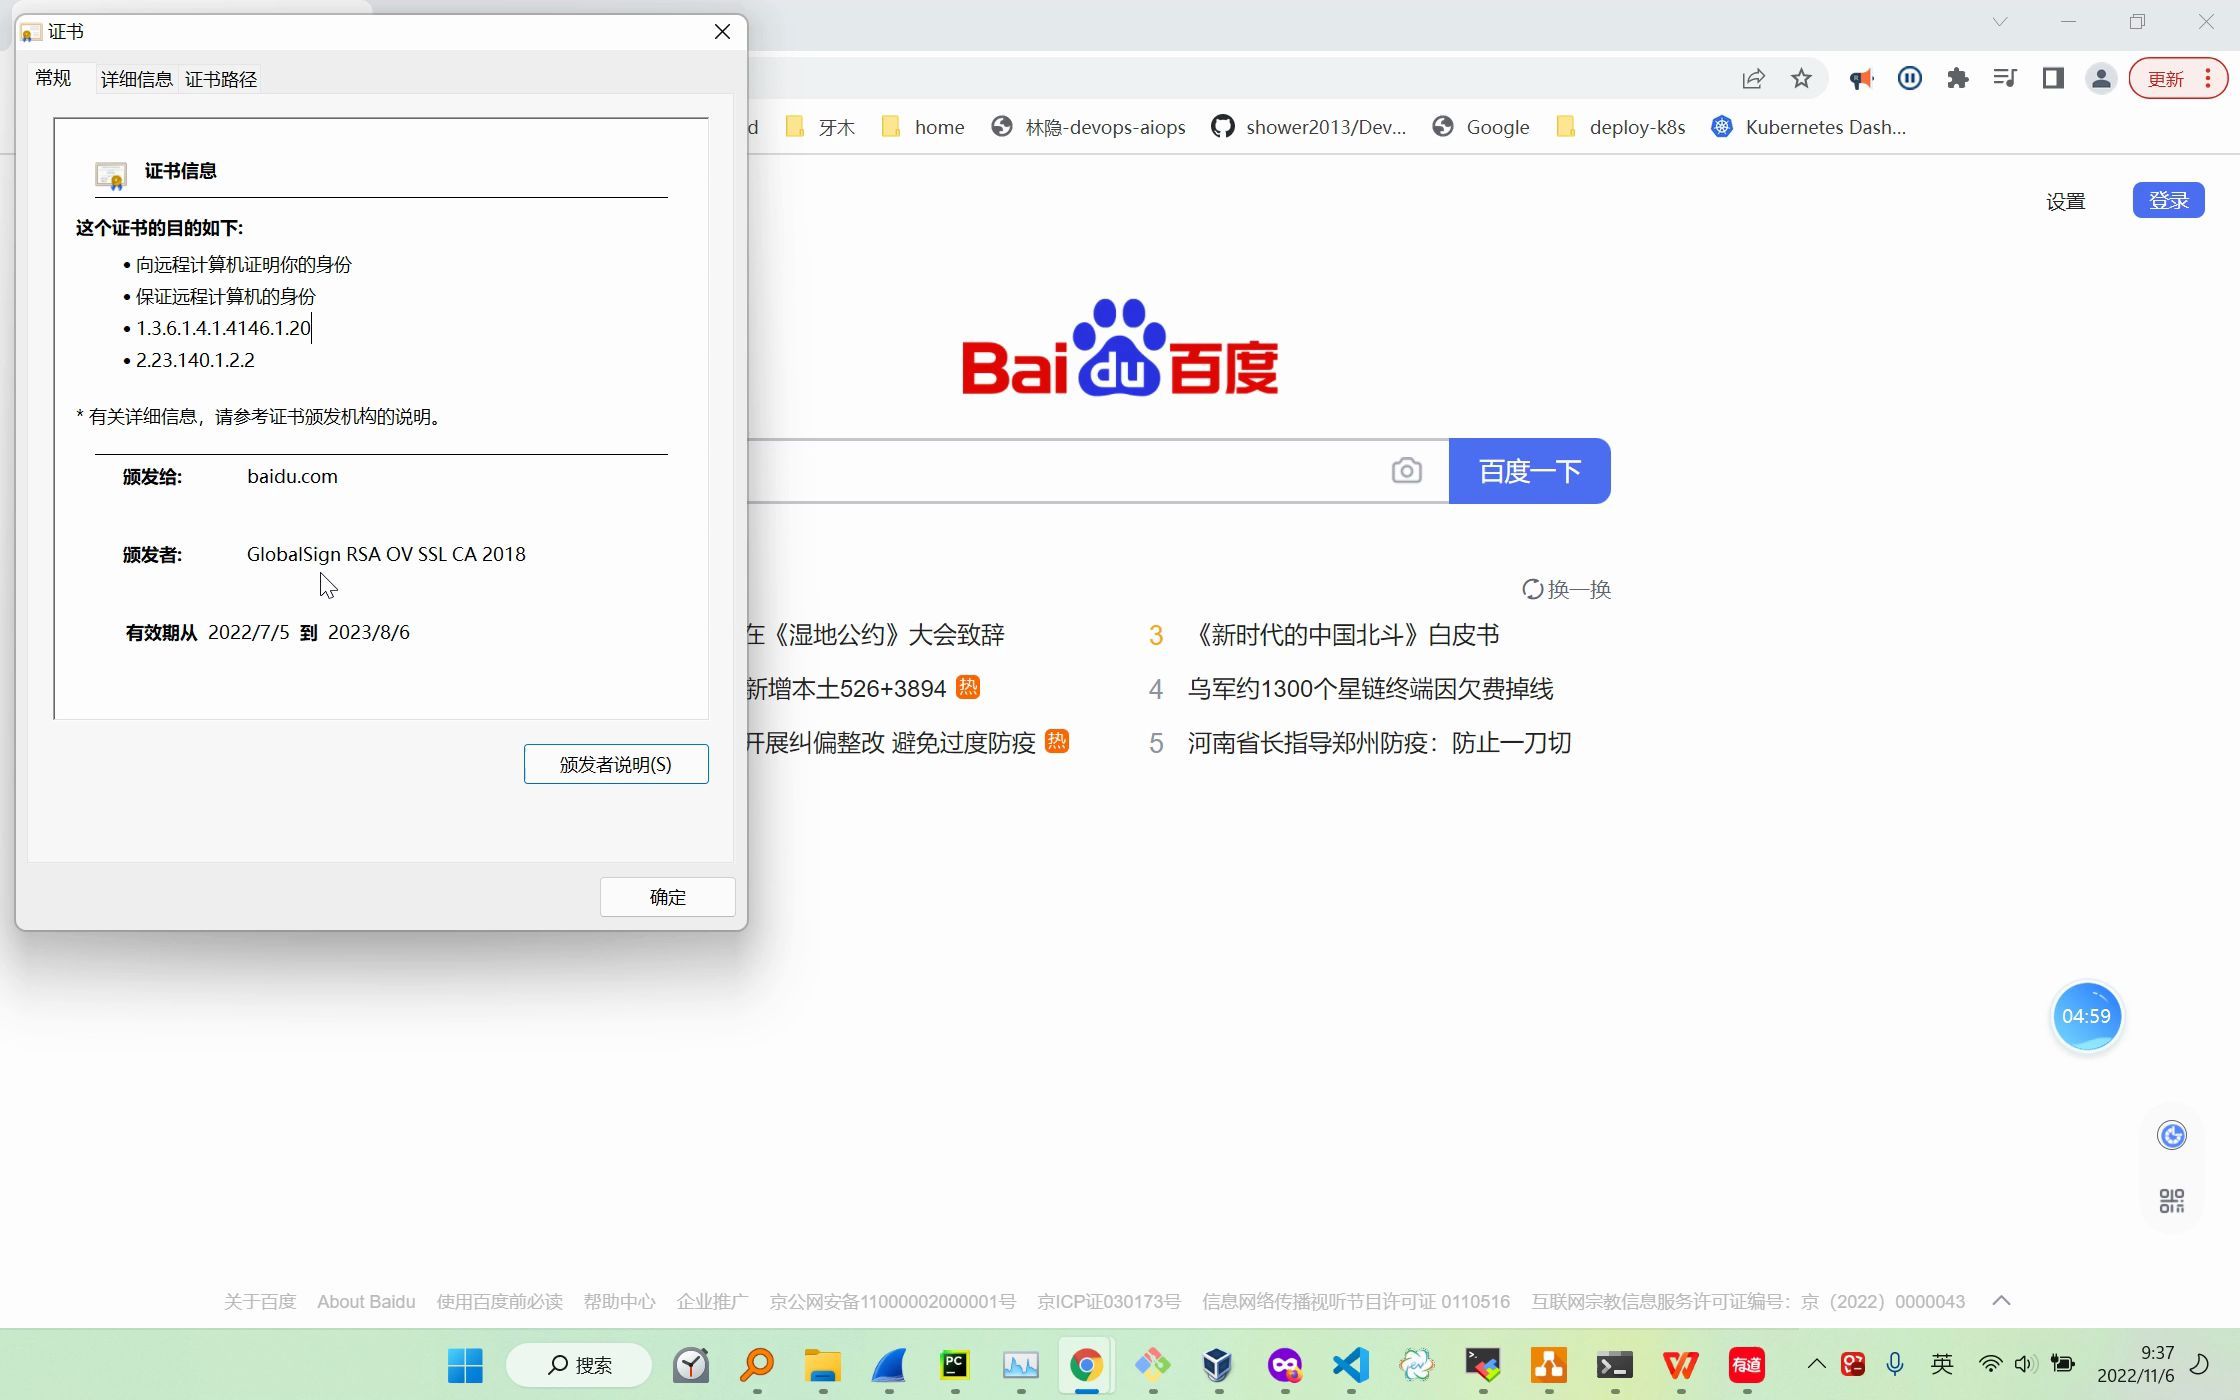Toggle the Chrome side panel icon
The width and height of the screenshot is (2240, 1400).
[x=2053, y=79]
